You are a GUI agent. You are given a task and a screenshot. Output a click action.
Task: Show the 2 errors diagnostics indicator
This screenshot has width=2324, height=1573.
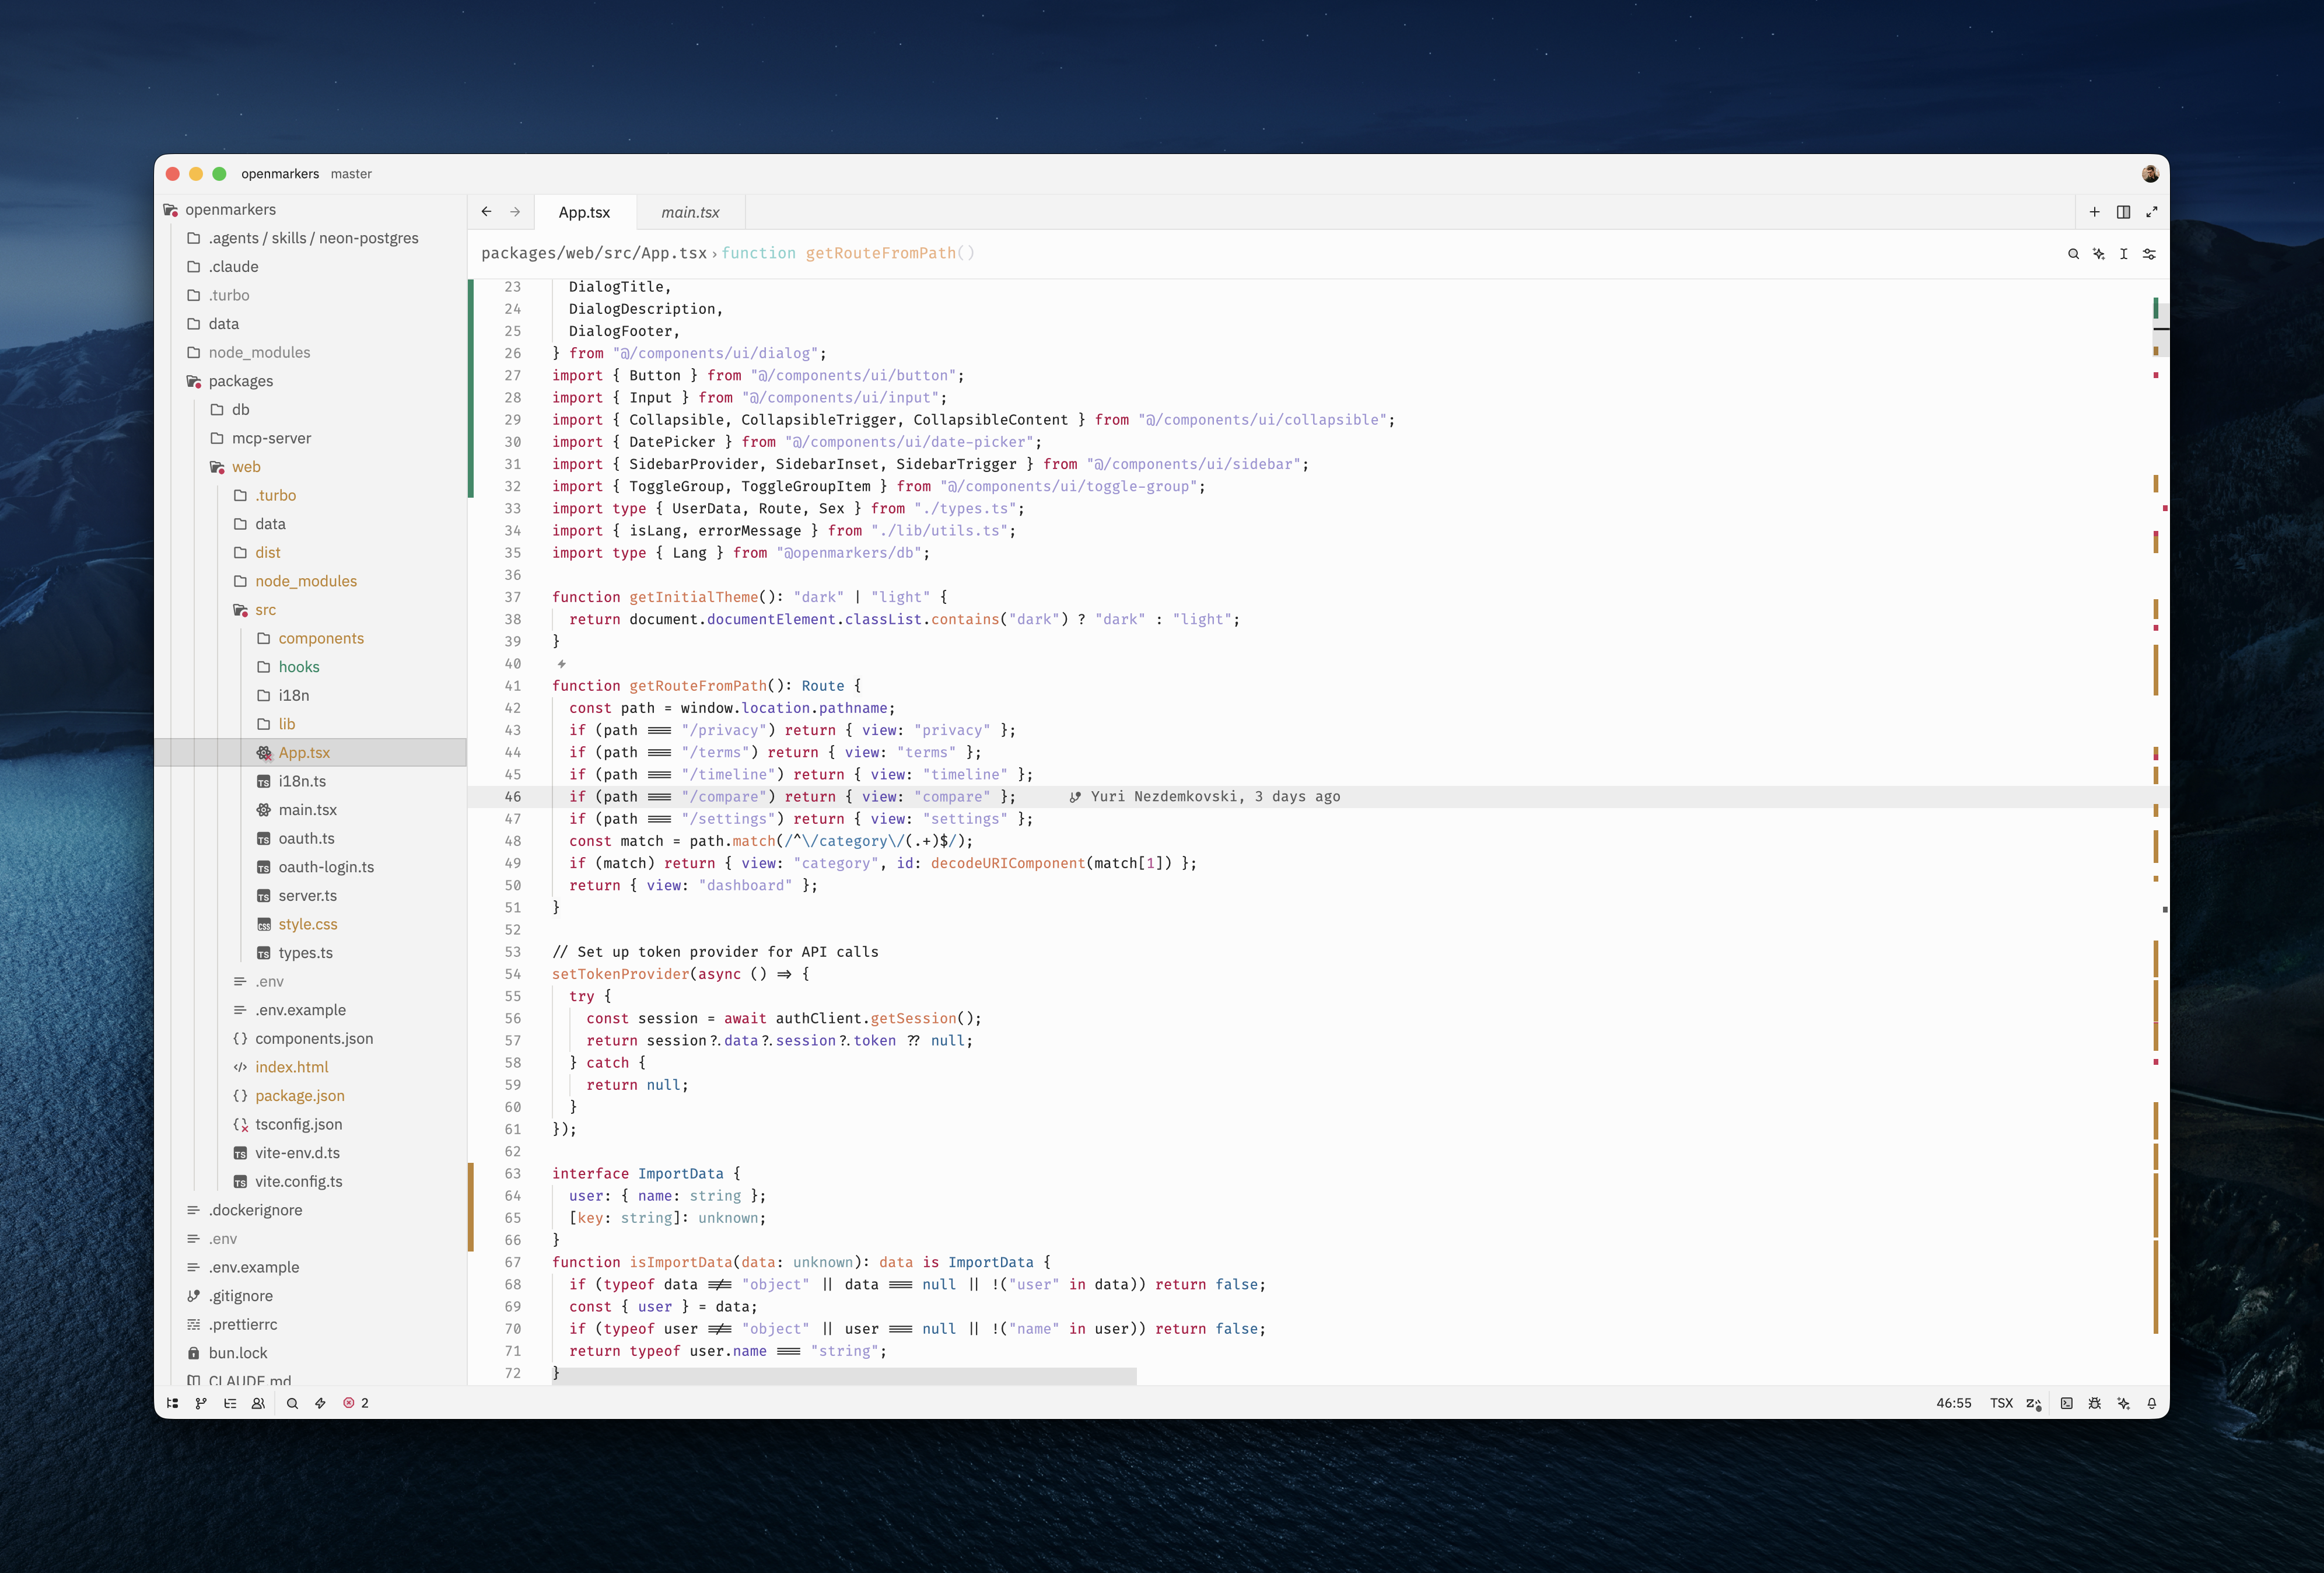point(356,1403)
